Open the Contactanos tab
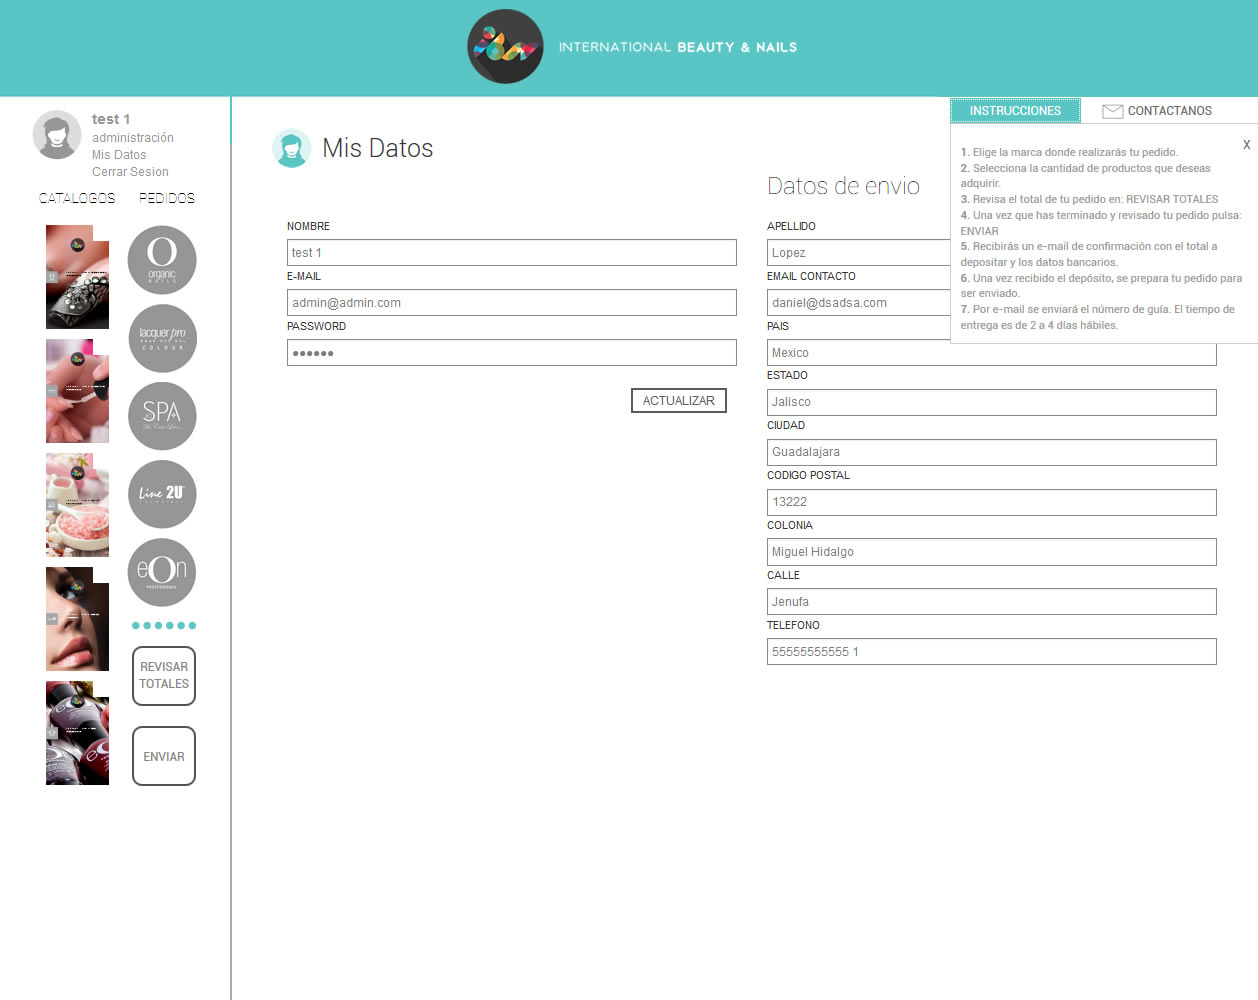 (1169, 111)
